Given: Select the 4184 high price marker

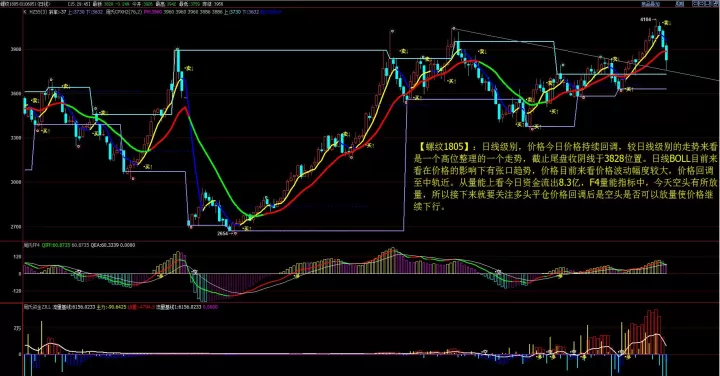Looking at the screenshot, I should pos(647,20).
